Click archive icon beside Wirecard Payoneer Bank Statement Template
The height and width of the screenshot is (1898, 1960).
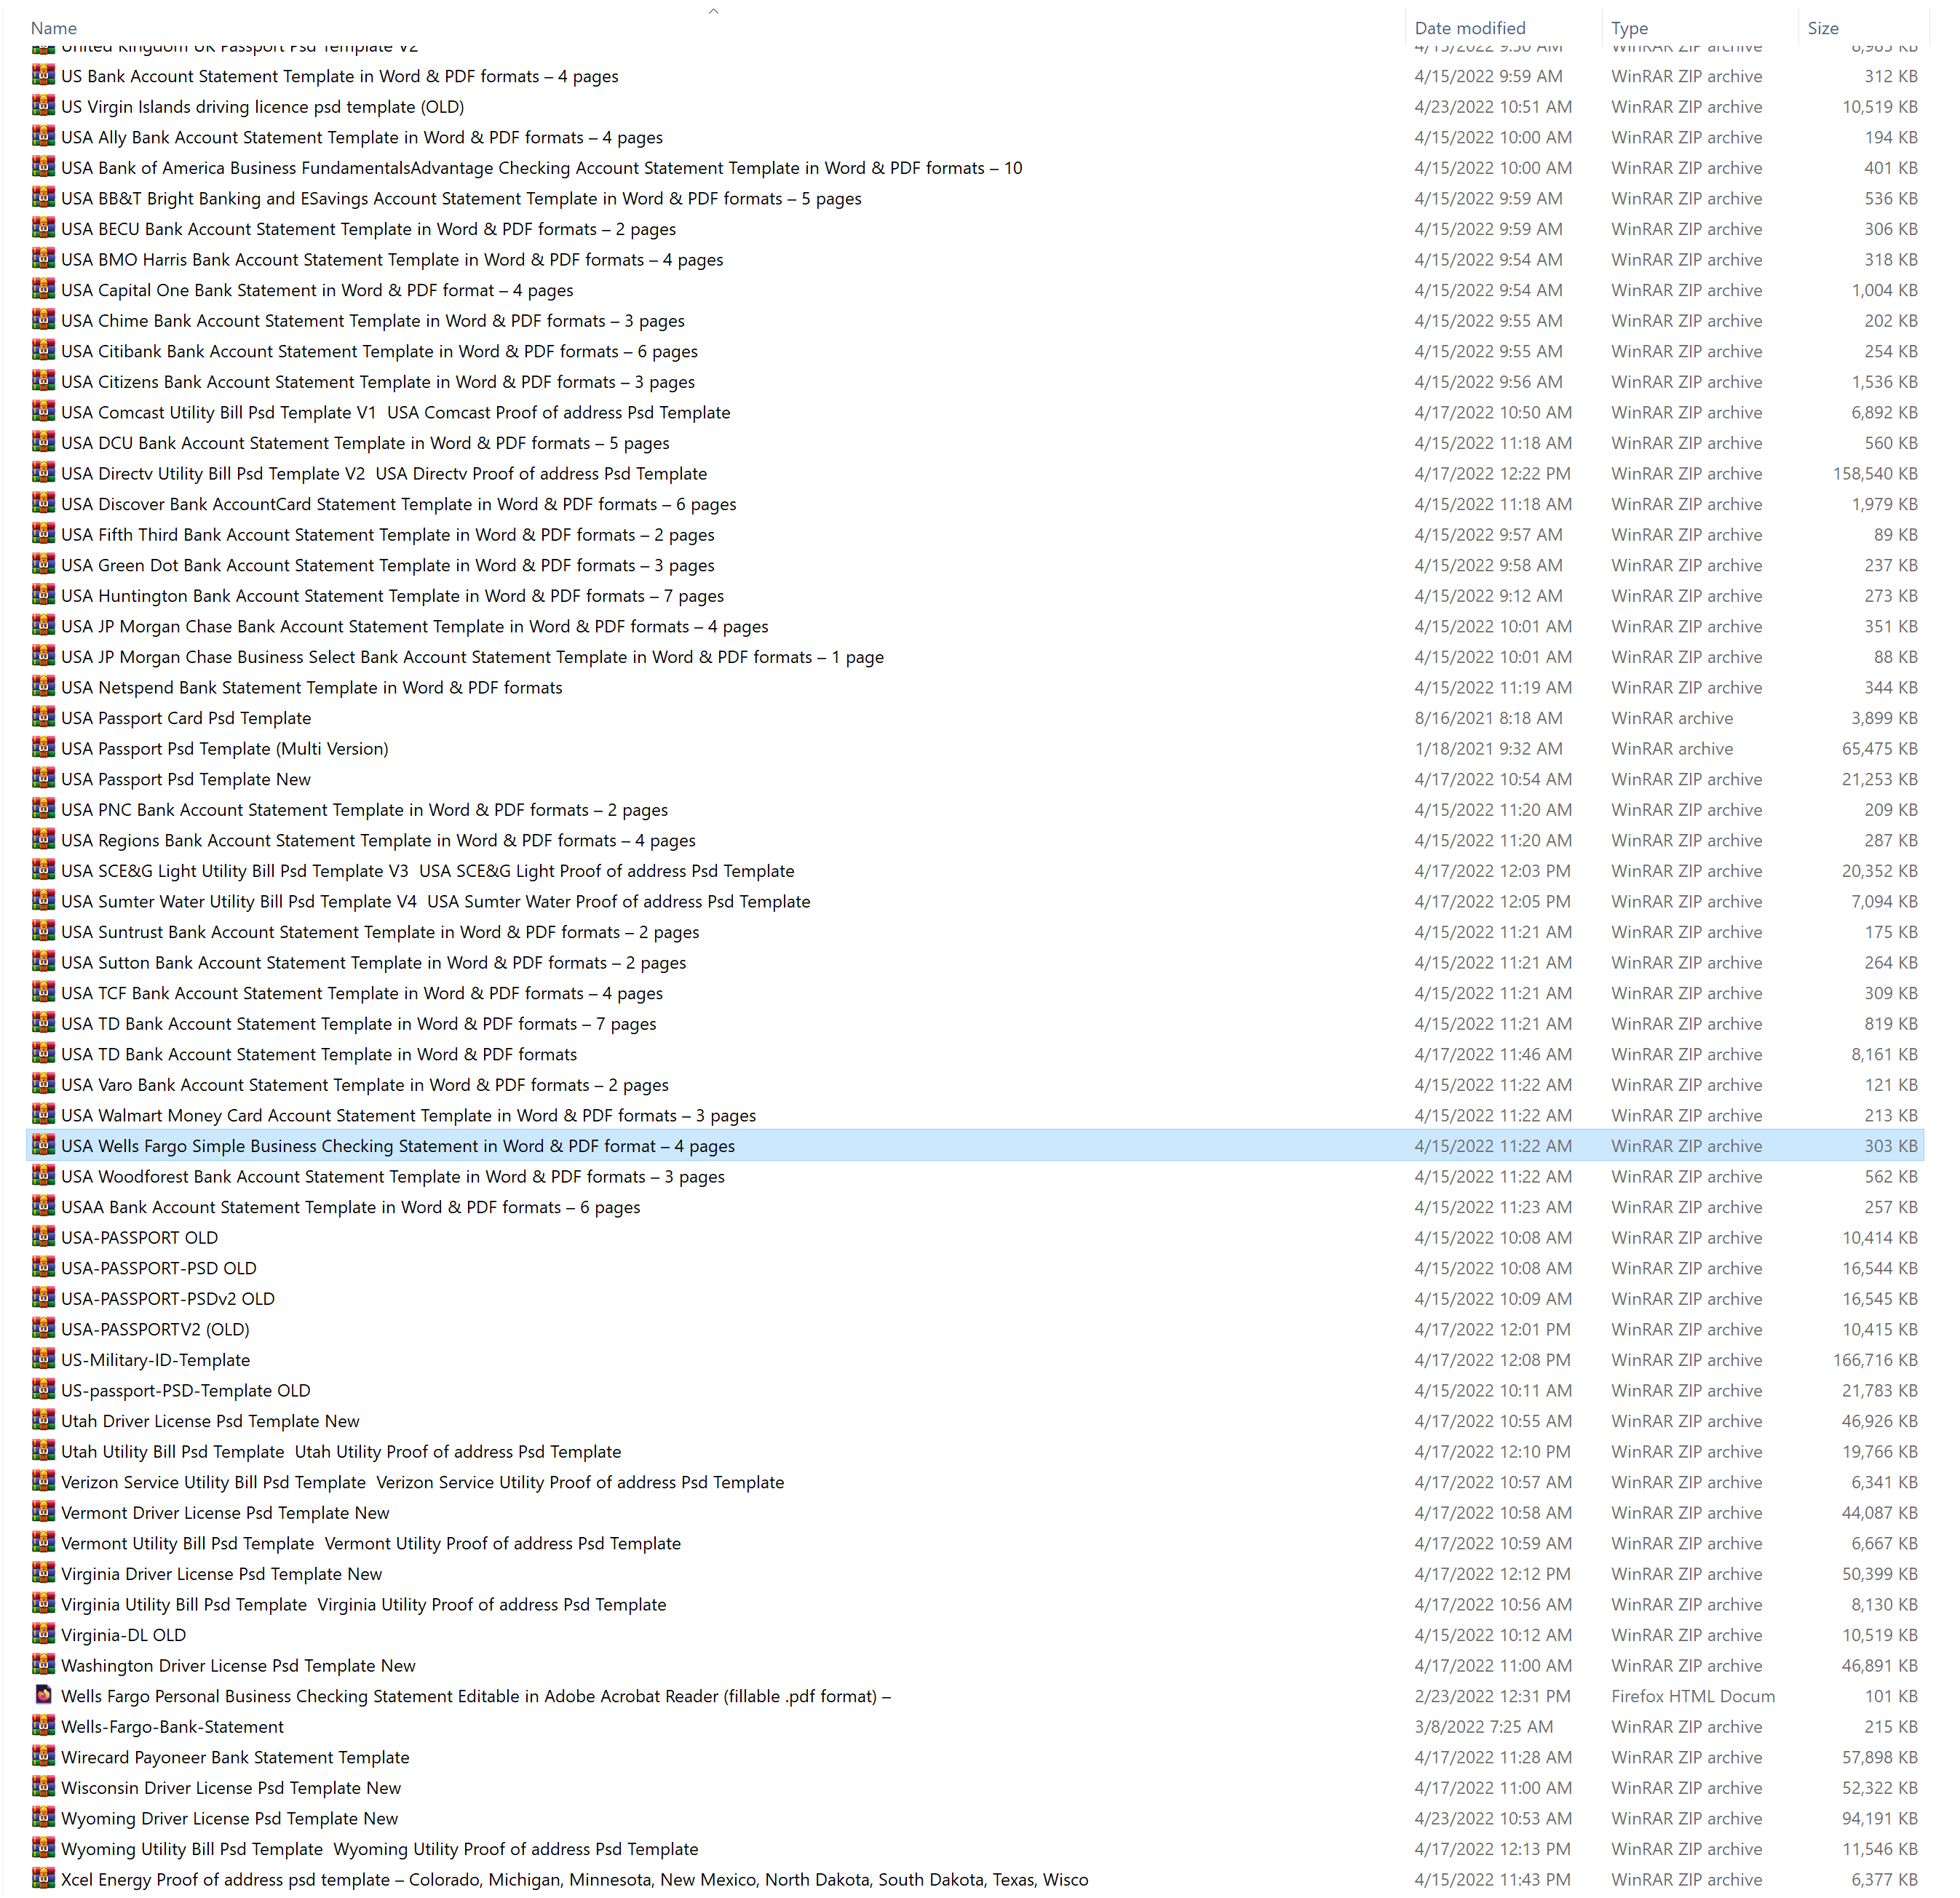43,1757
